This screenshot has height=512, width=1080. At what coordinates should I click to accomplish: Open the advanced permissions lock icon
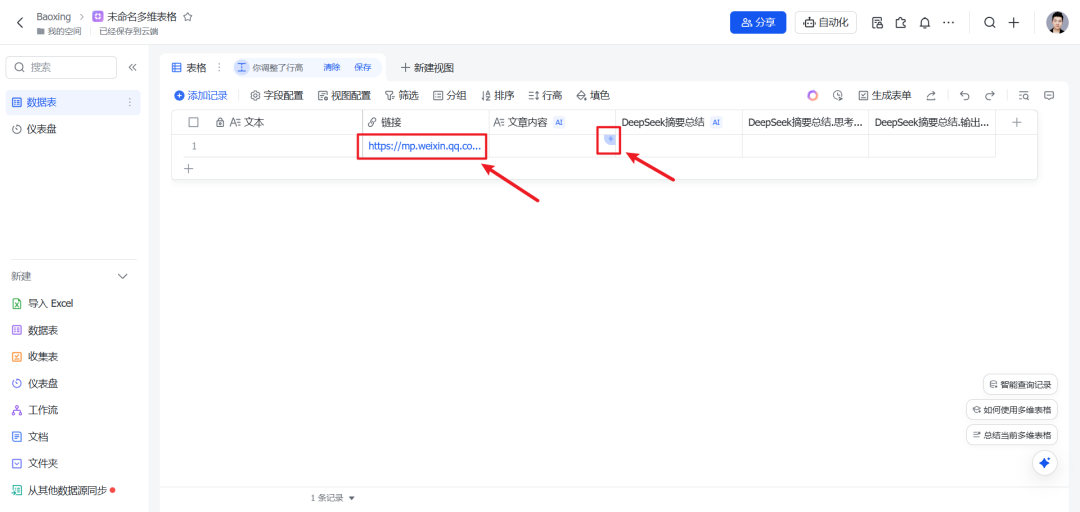click(x=878, y=23)
